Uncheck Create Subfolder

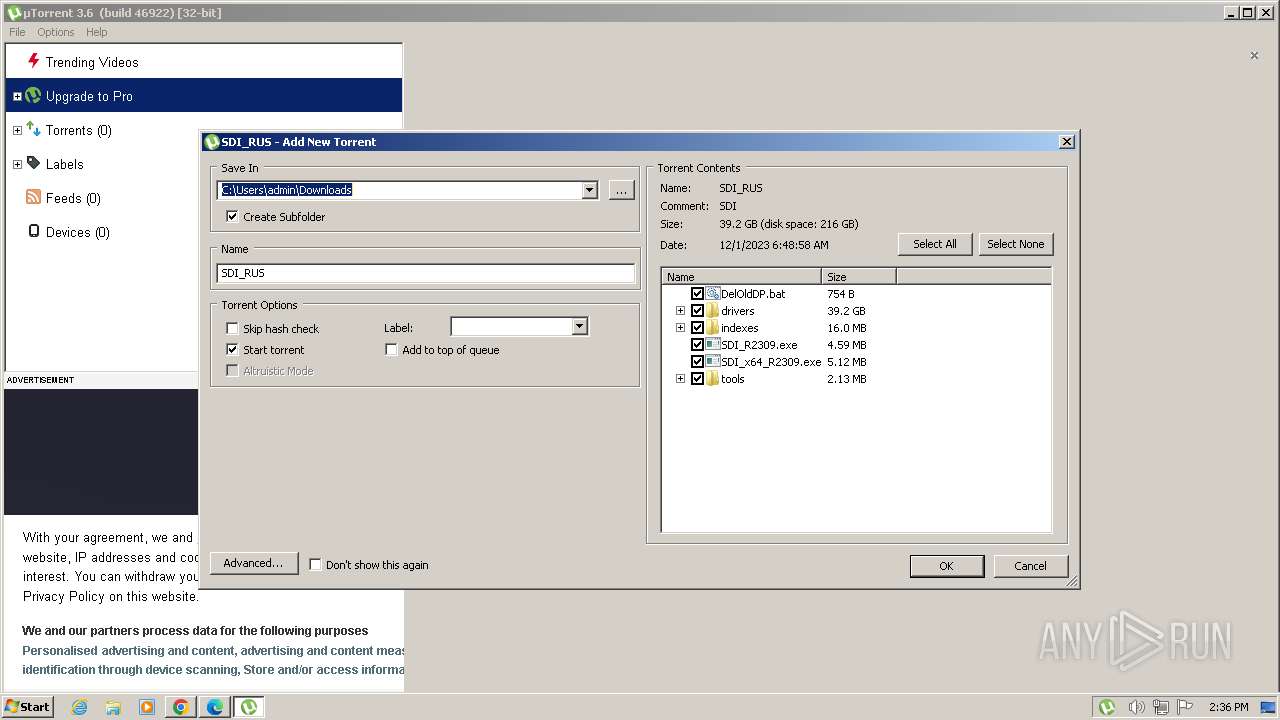coord(232,216)
